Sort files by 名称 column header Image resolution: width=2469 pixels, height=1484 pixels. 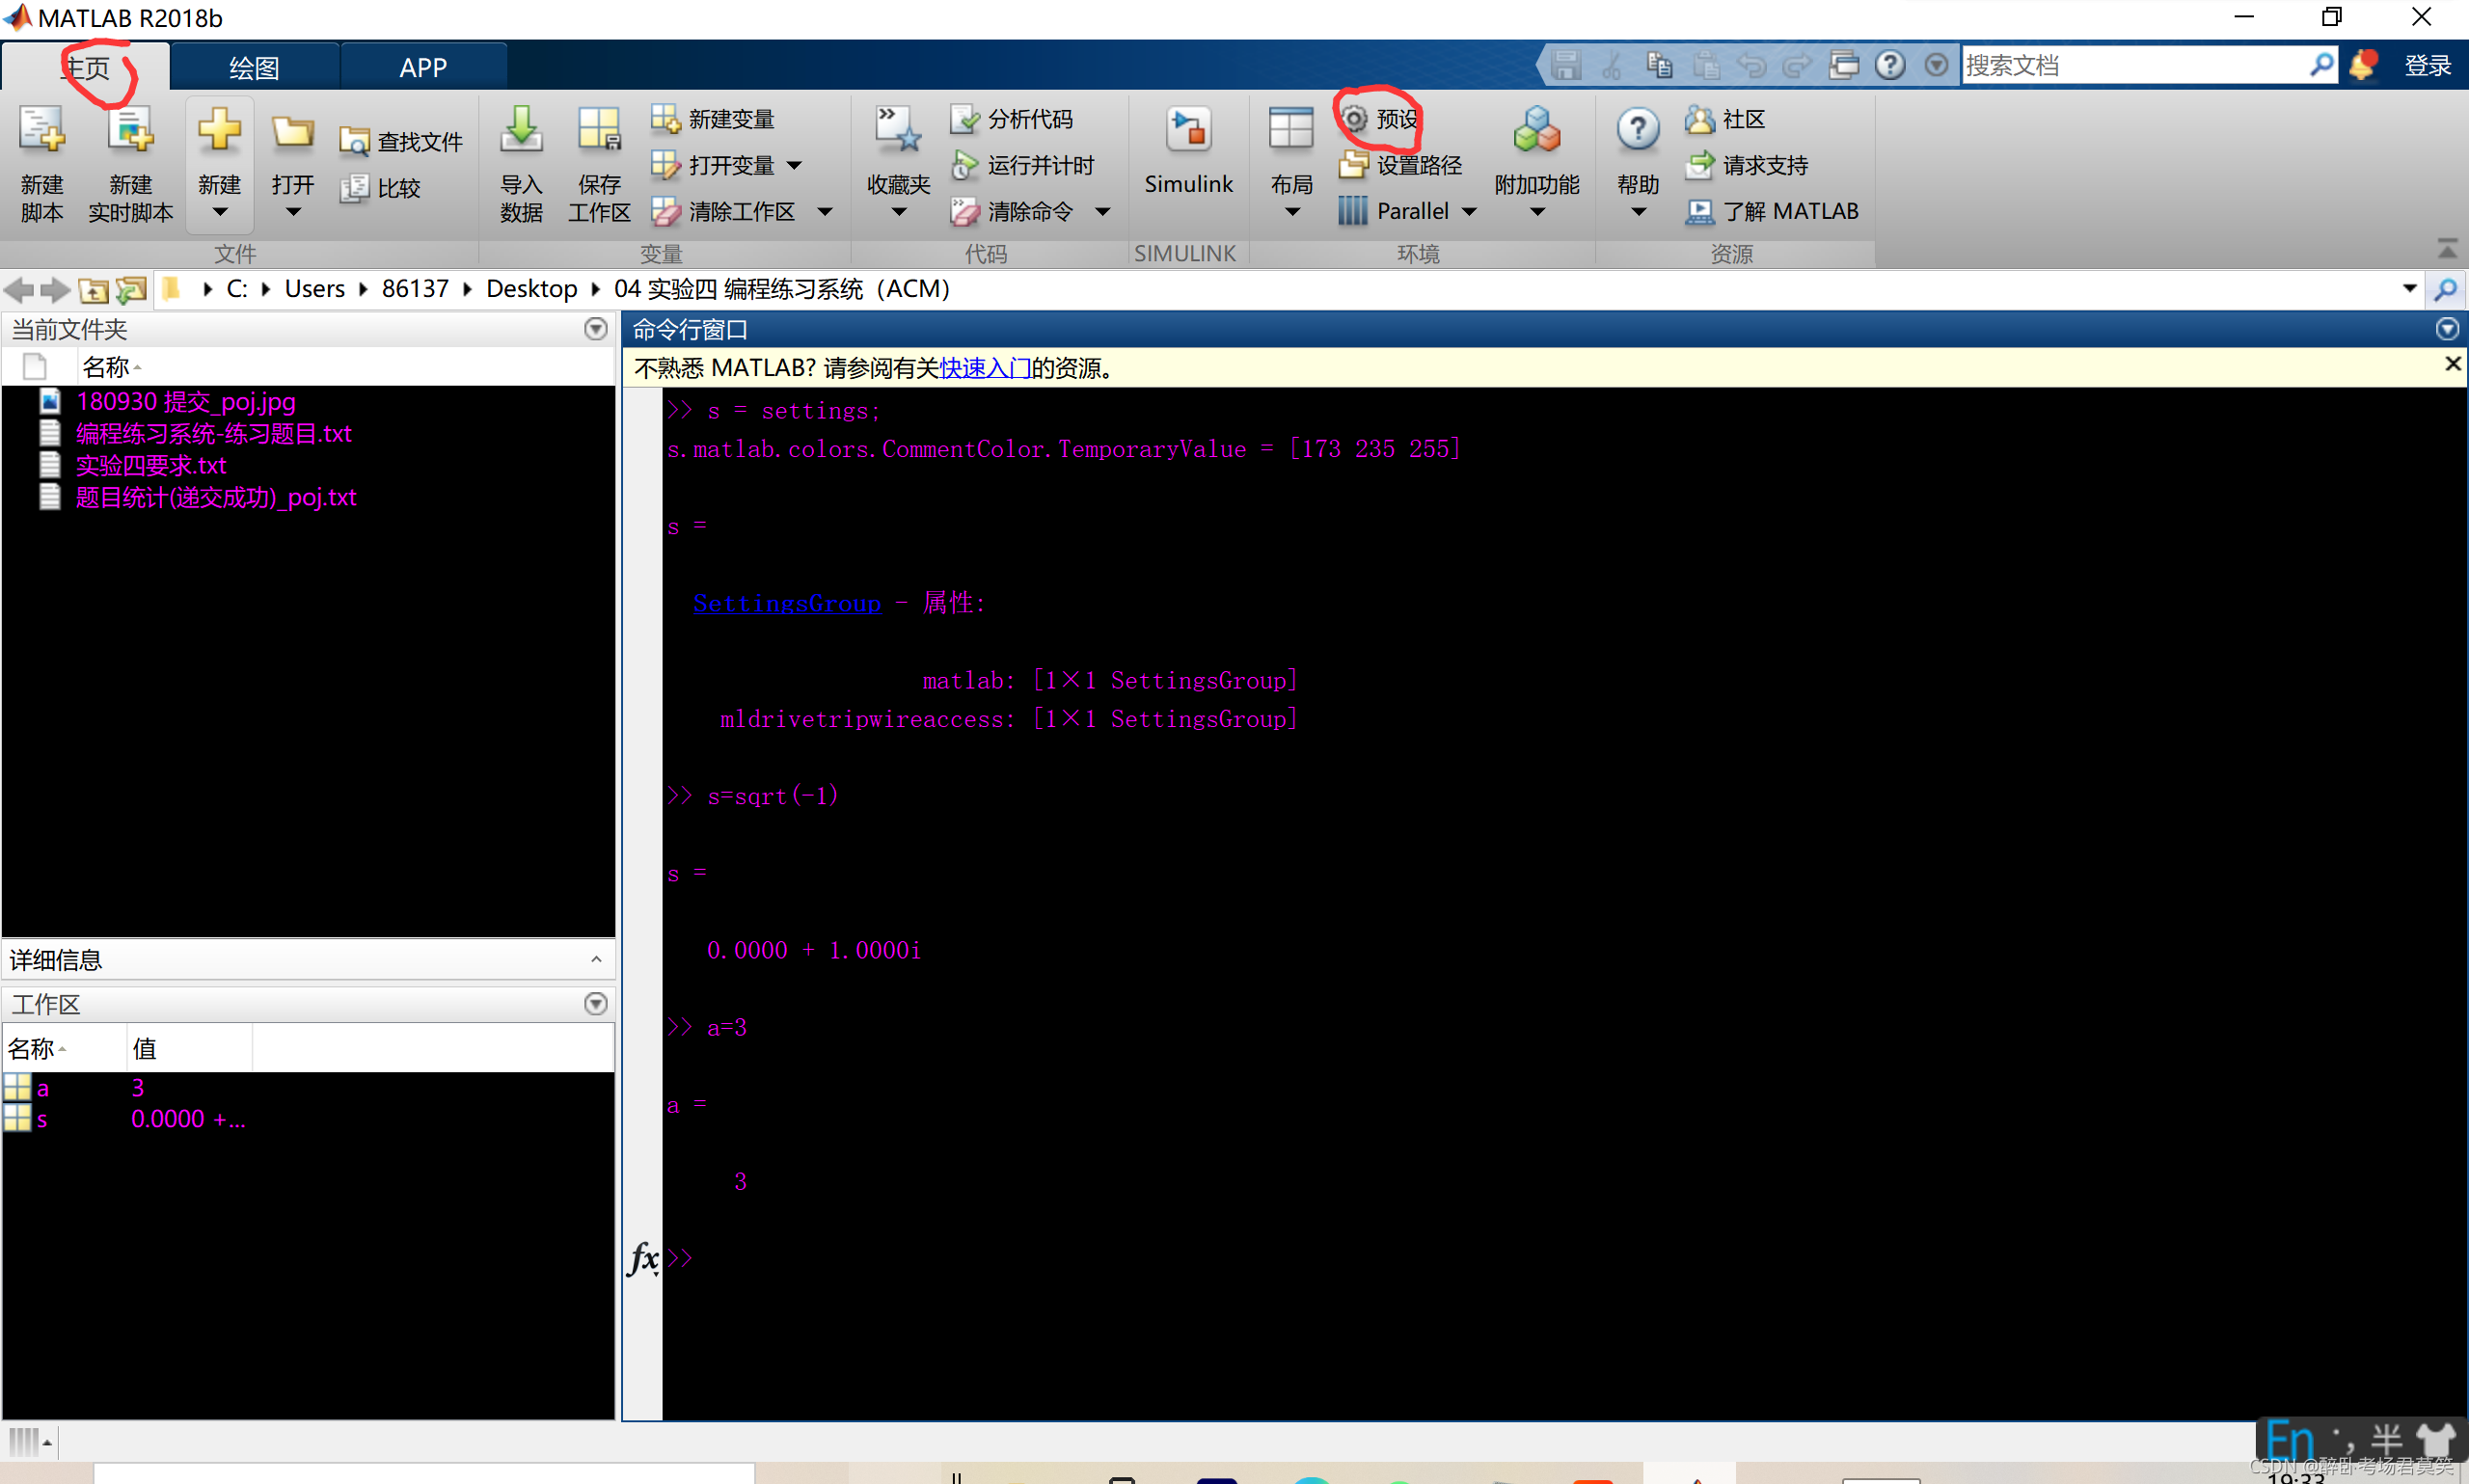[106, 368]
